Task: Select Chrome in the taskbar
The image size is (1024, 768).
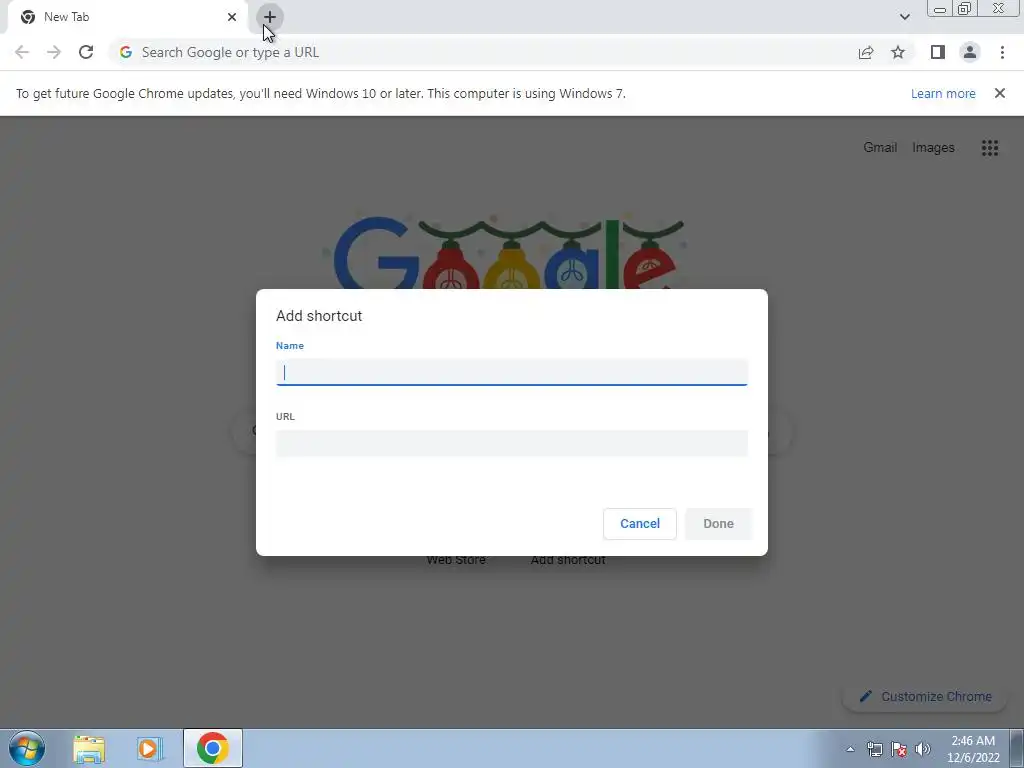Action: pos(213,748)
